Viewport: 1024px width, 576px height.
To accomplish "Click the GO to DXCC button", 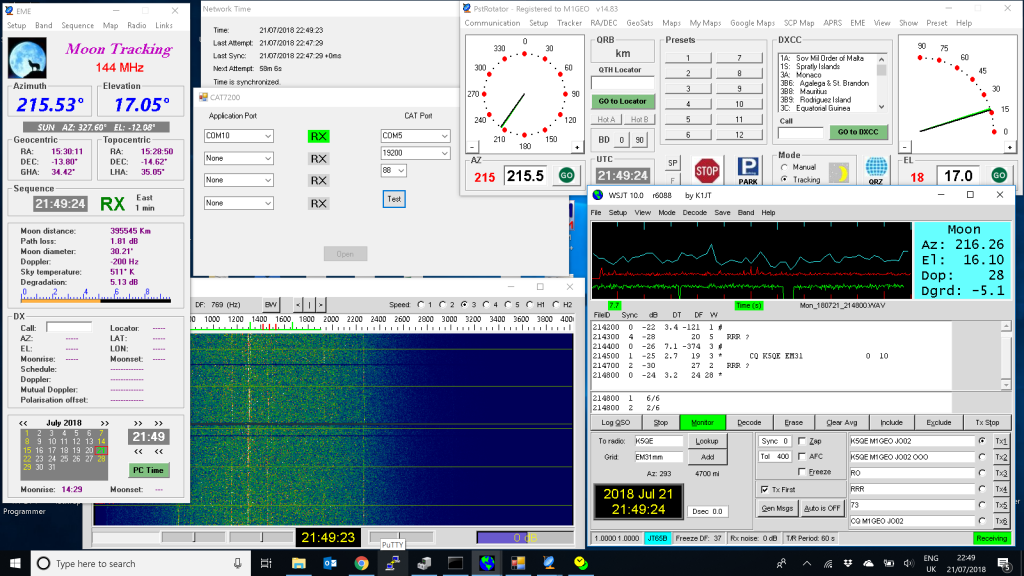I will (x=858, y=132).
